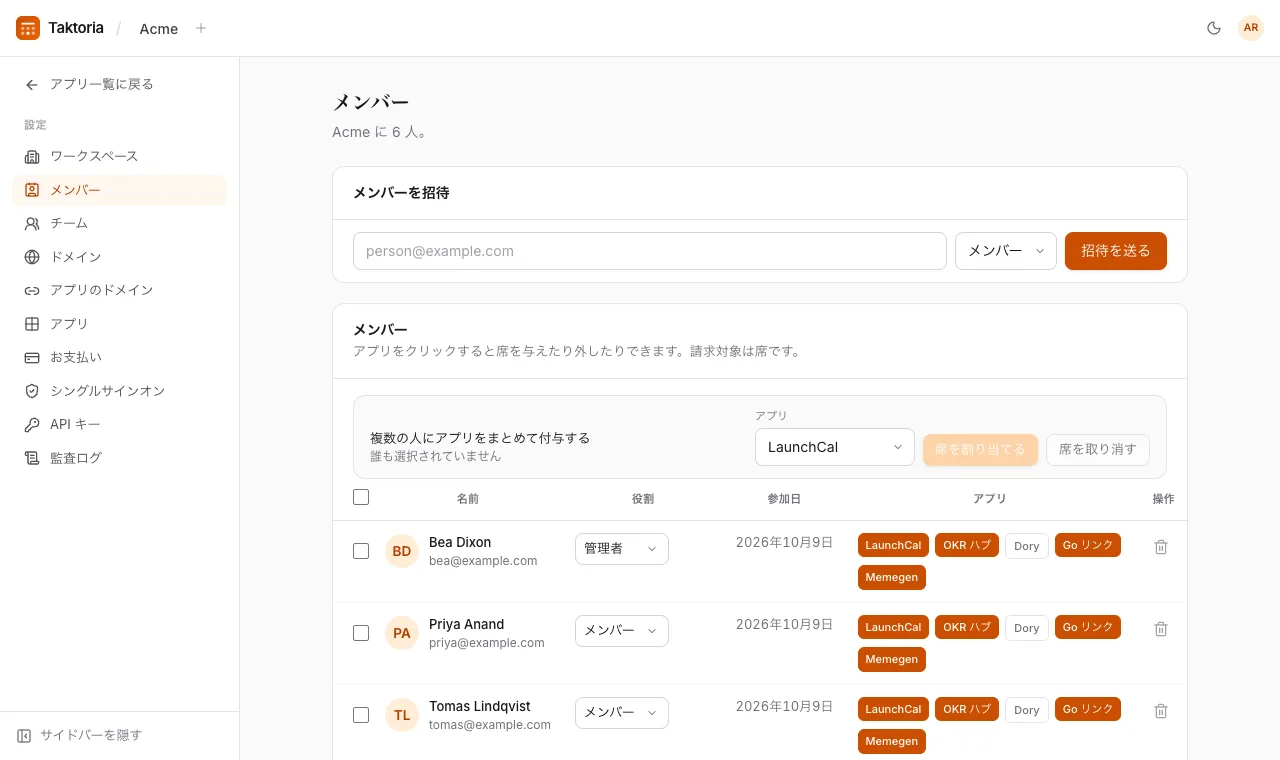Toggle Bea Dixon's Dory seat
Viewport: 1280px width, 760px height.
point(1027,545)
